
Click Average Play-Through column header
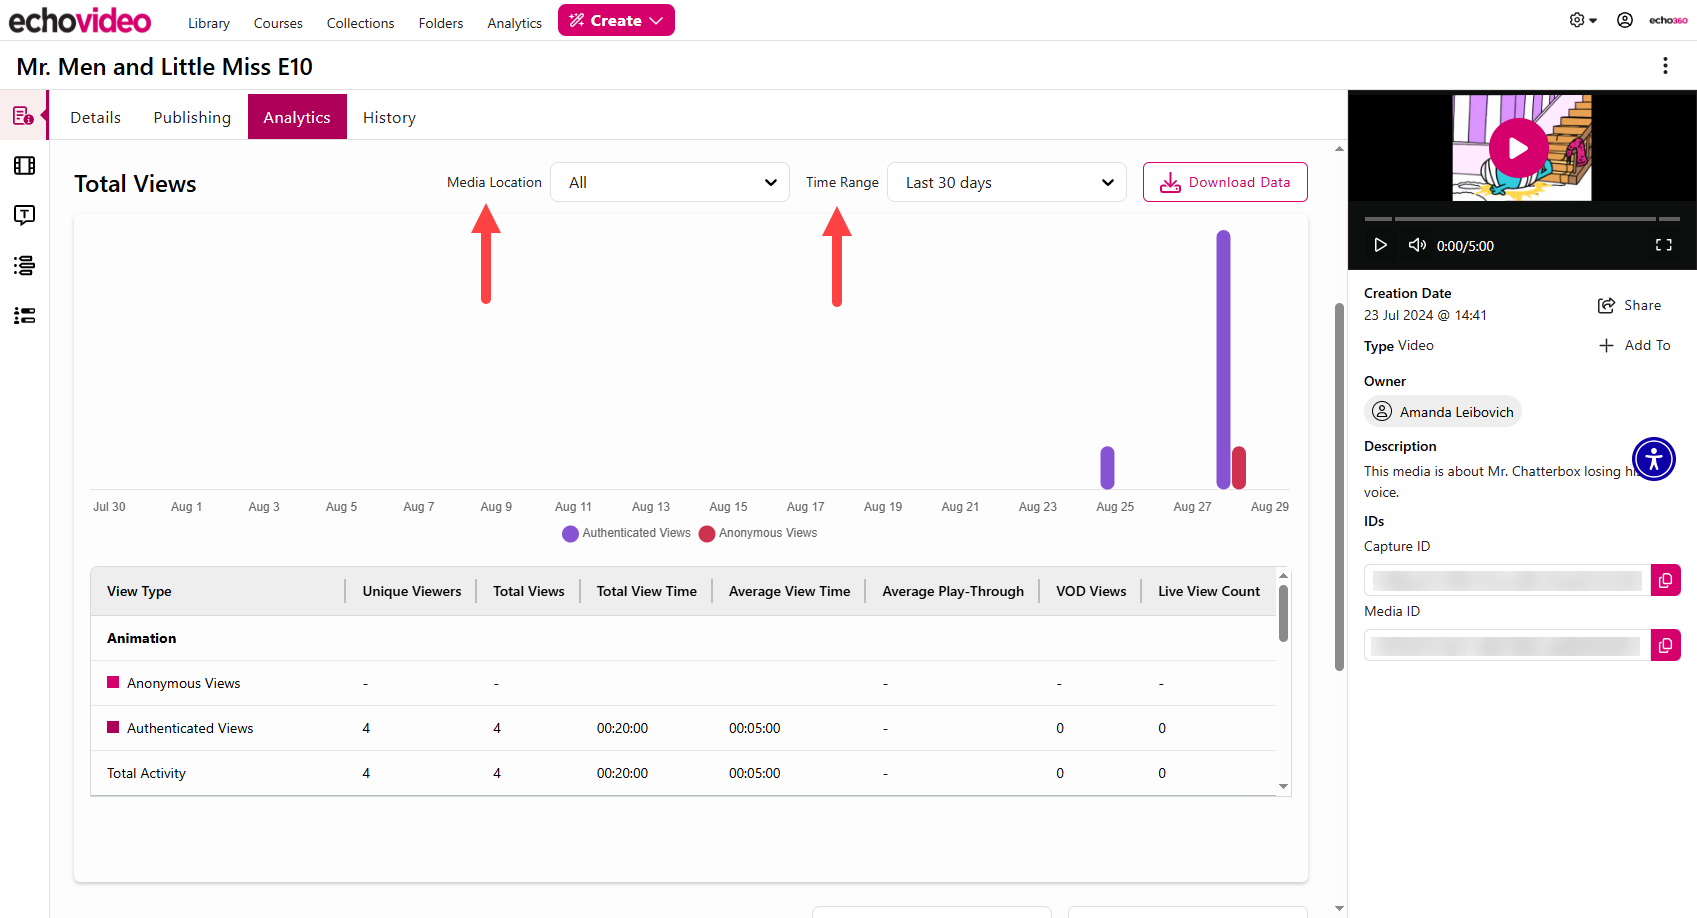pyautogui.click(x=953, y=591)
